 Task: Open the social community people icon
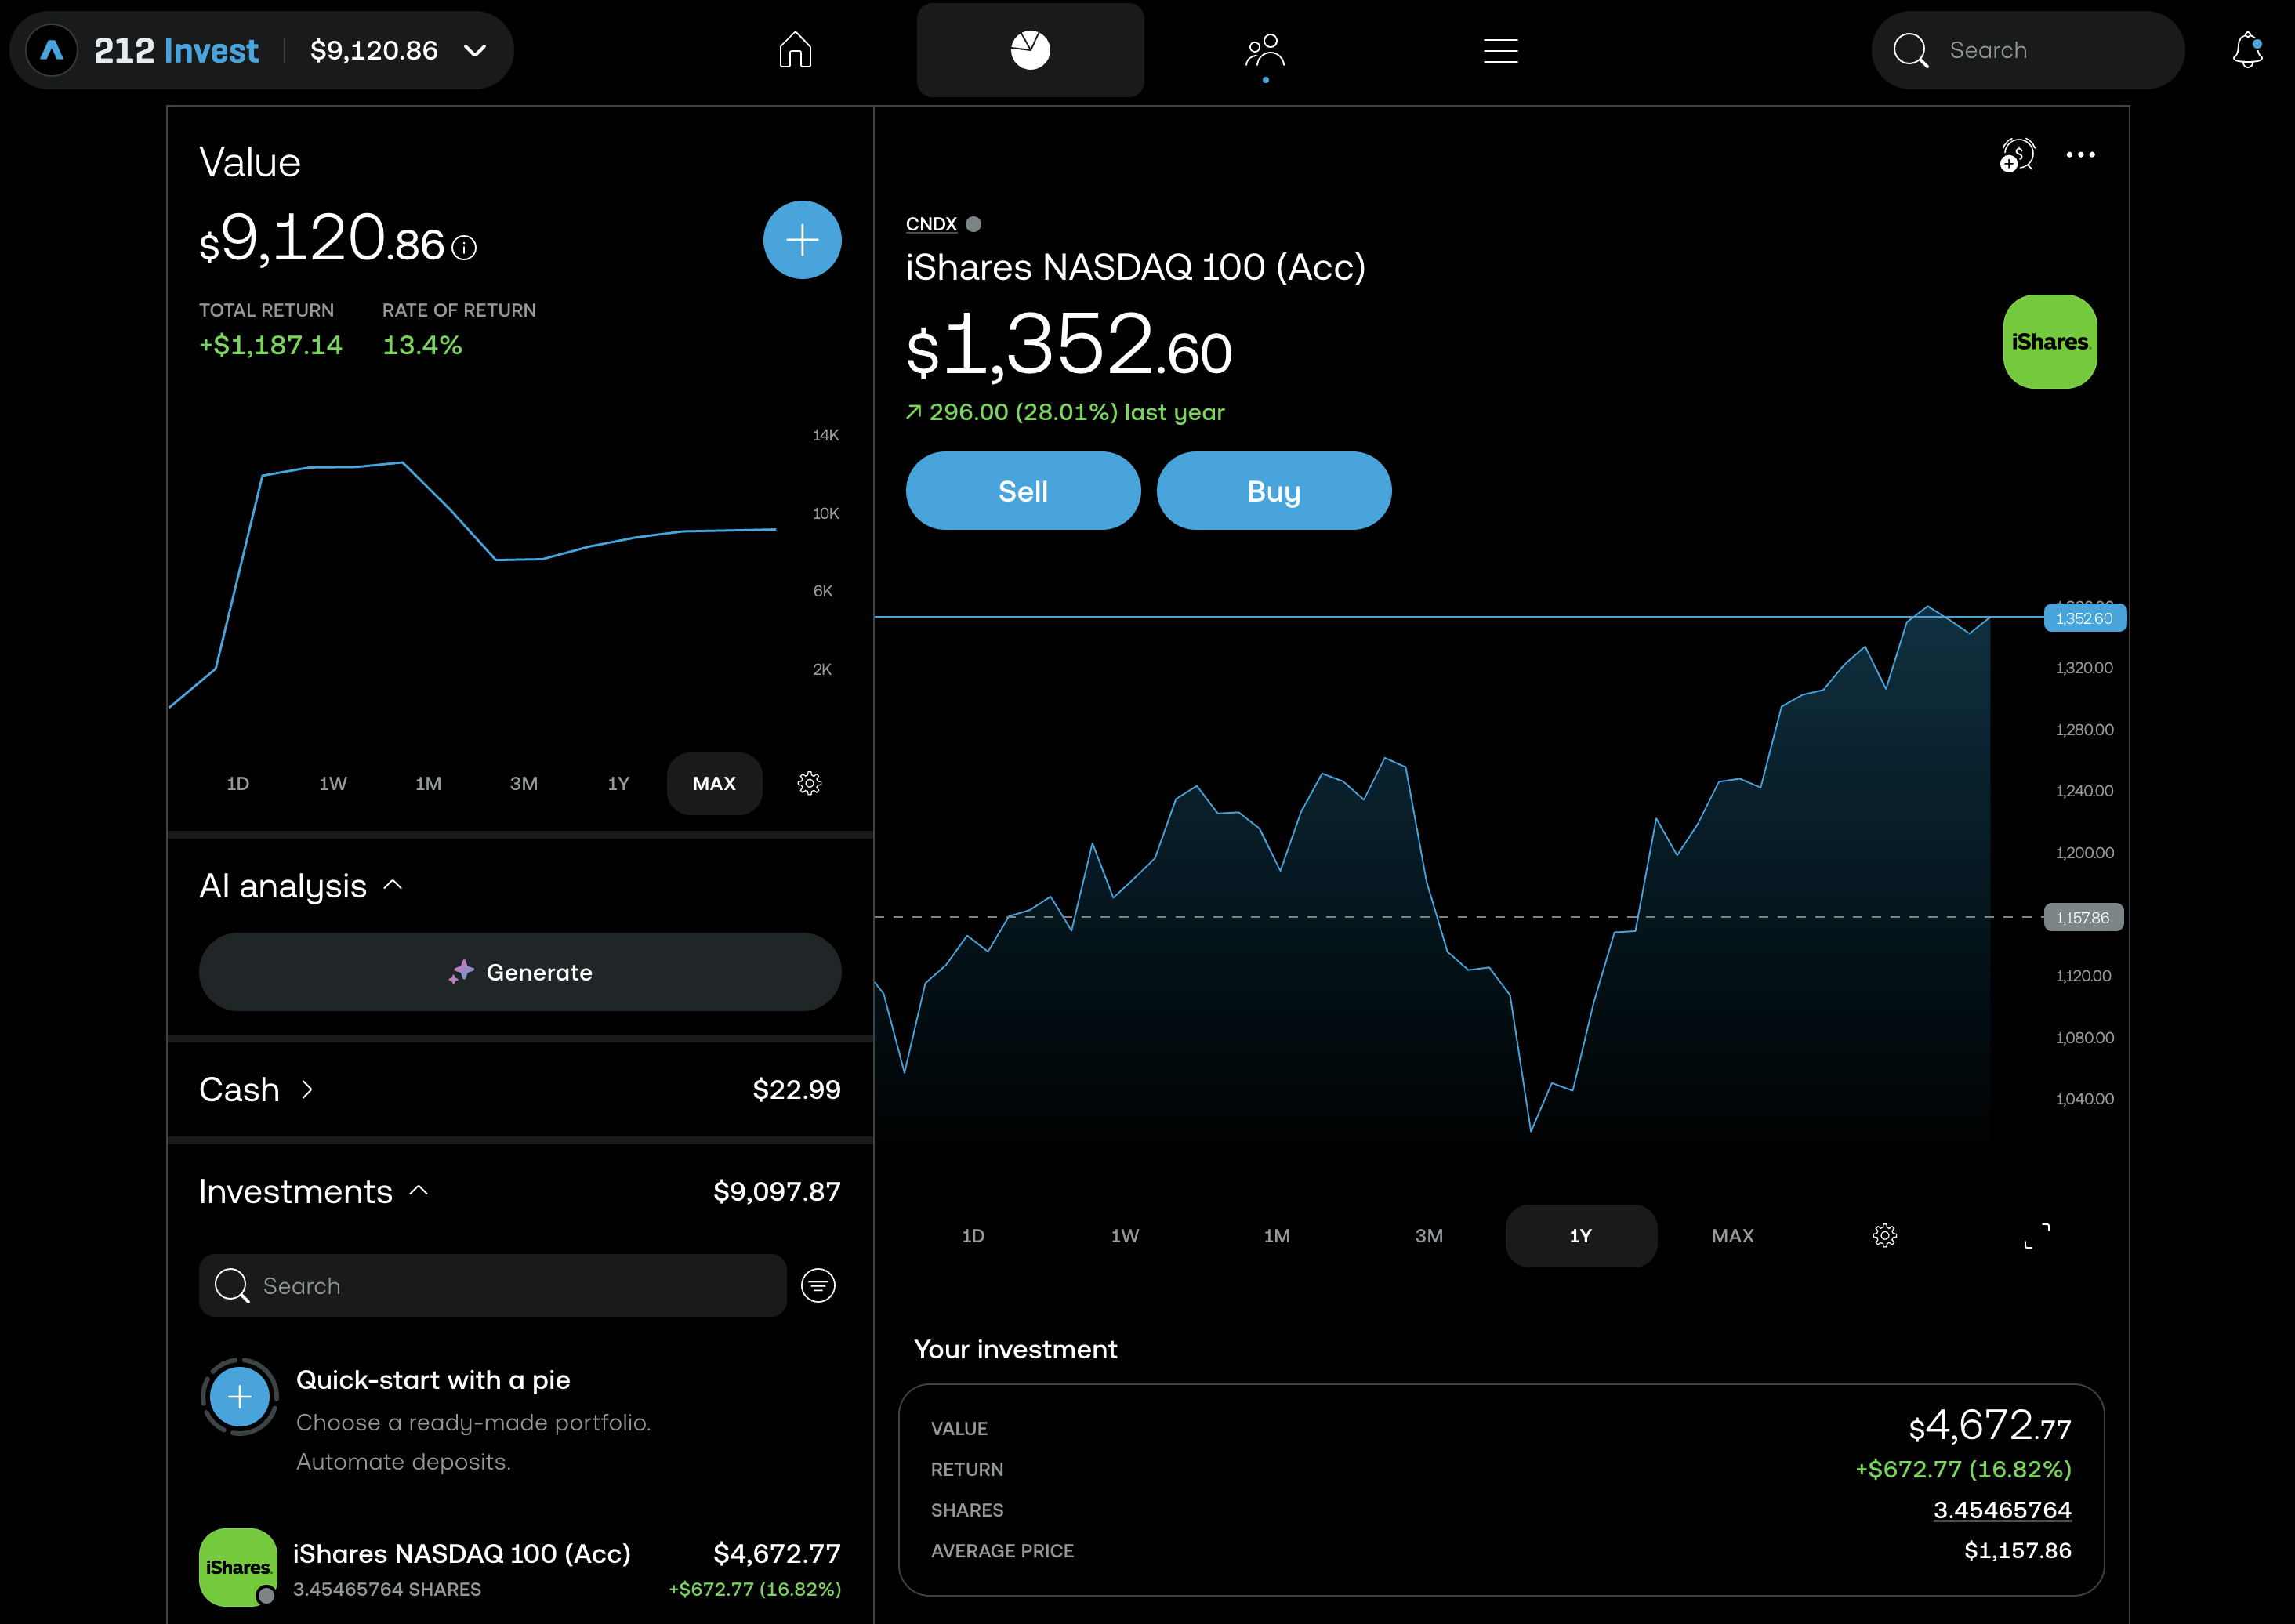click(x=1264, y=50)
